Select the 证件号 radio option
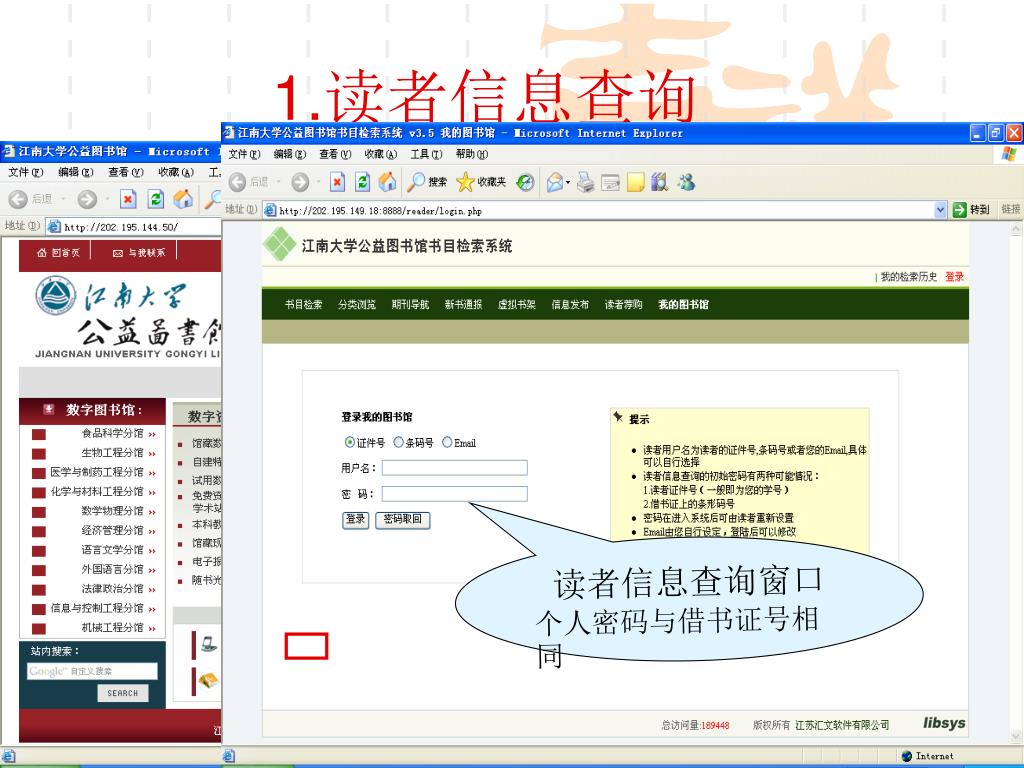Viewport: 1024px width, 768px height. click(349, 442)
